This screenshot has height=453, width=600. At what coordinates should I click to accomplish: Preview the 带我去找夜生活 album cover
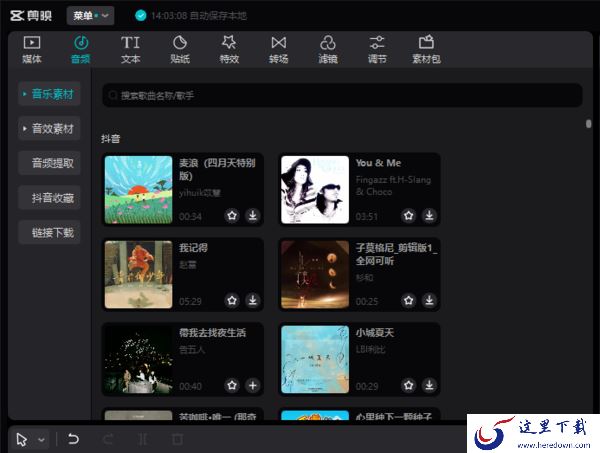[139, 360]
